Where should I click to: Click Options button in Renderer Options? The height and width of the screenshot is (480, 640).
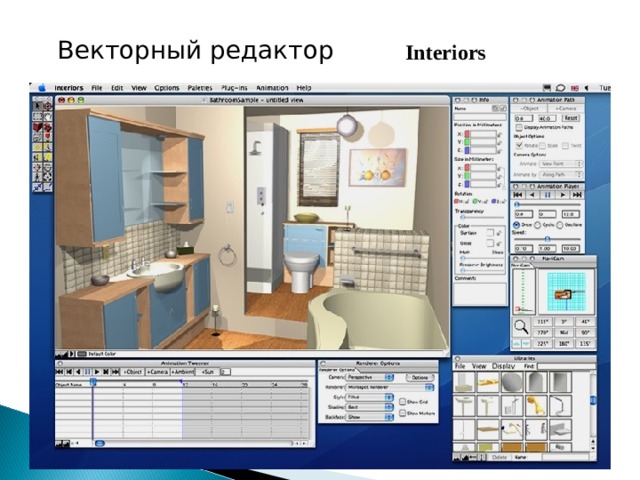click(420, 378)
